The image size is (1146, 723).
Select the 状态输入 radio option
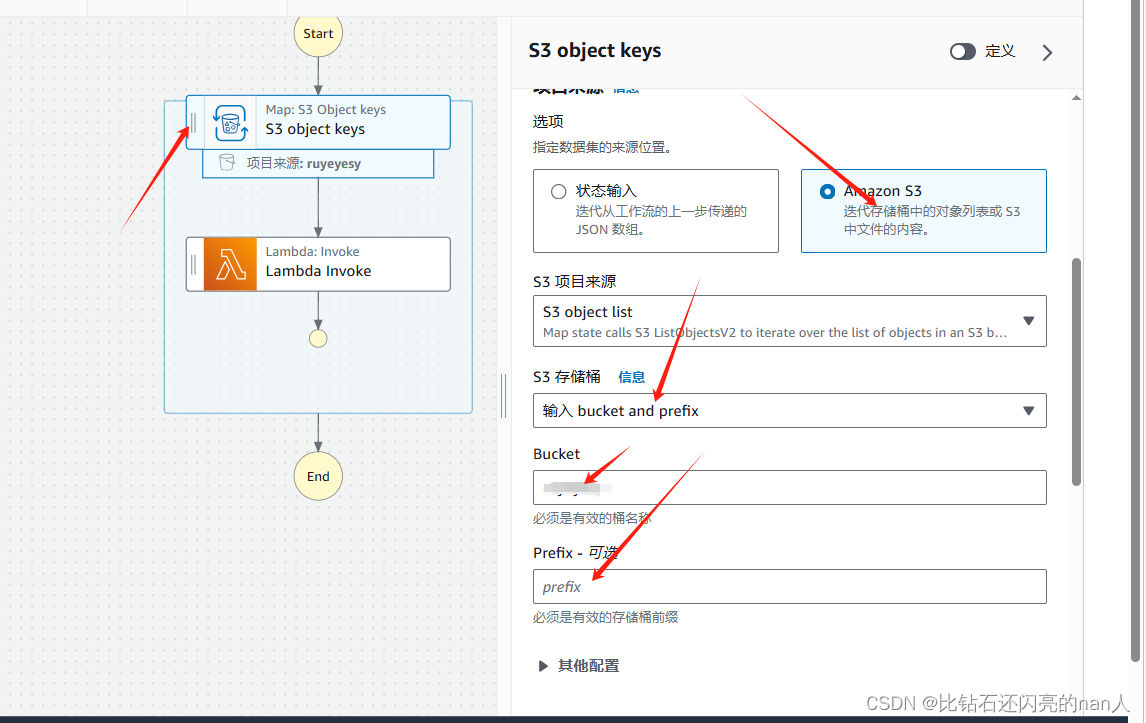(558, 192)
